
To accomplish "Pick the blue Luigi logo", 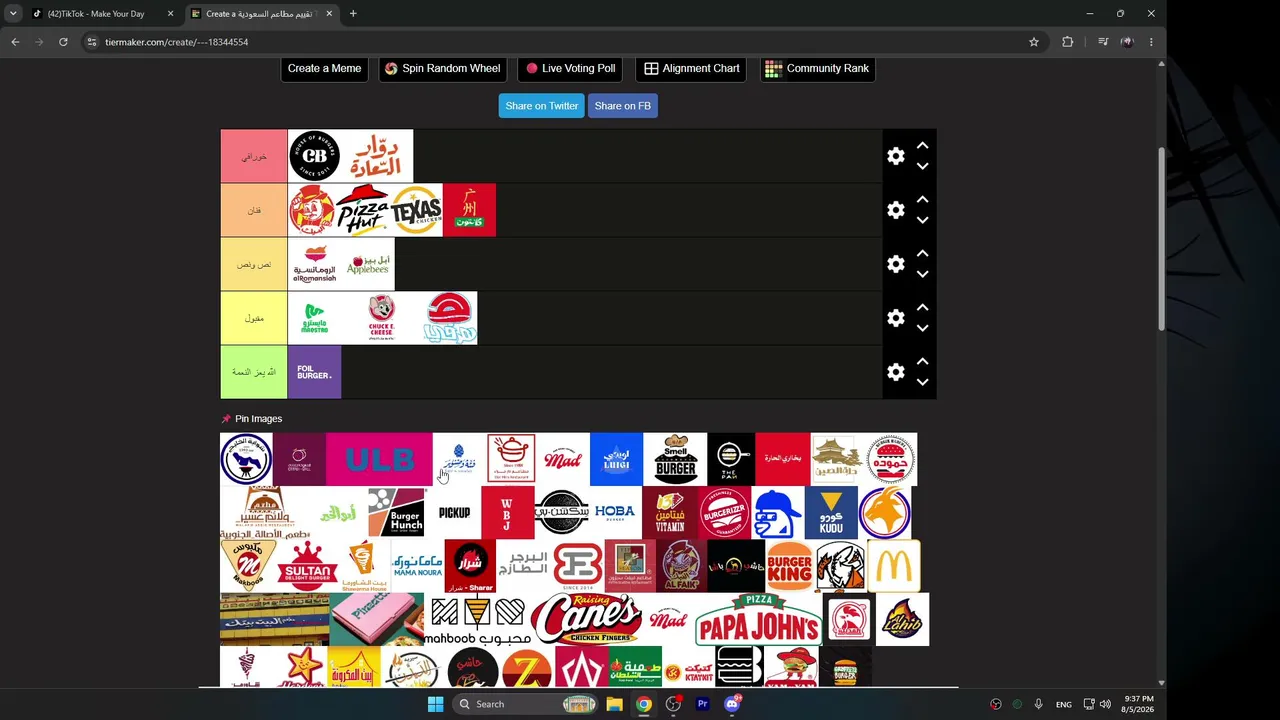I will coord(616,459).
